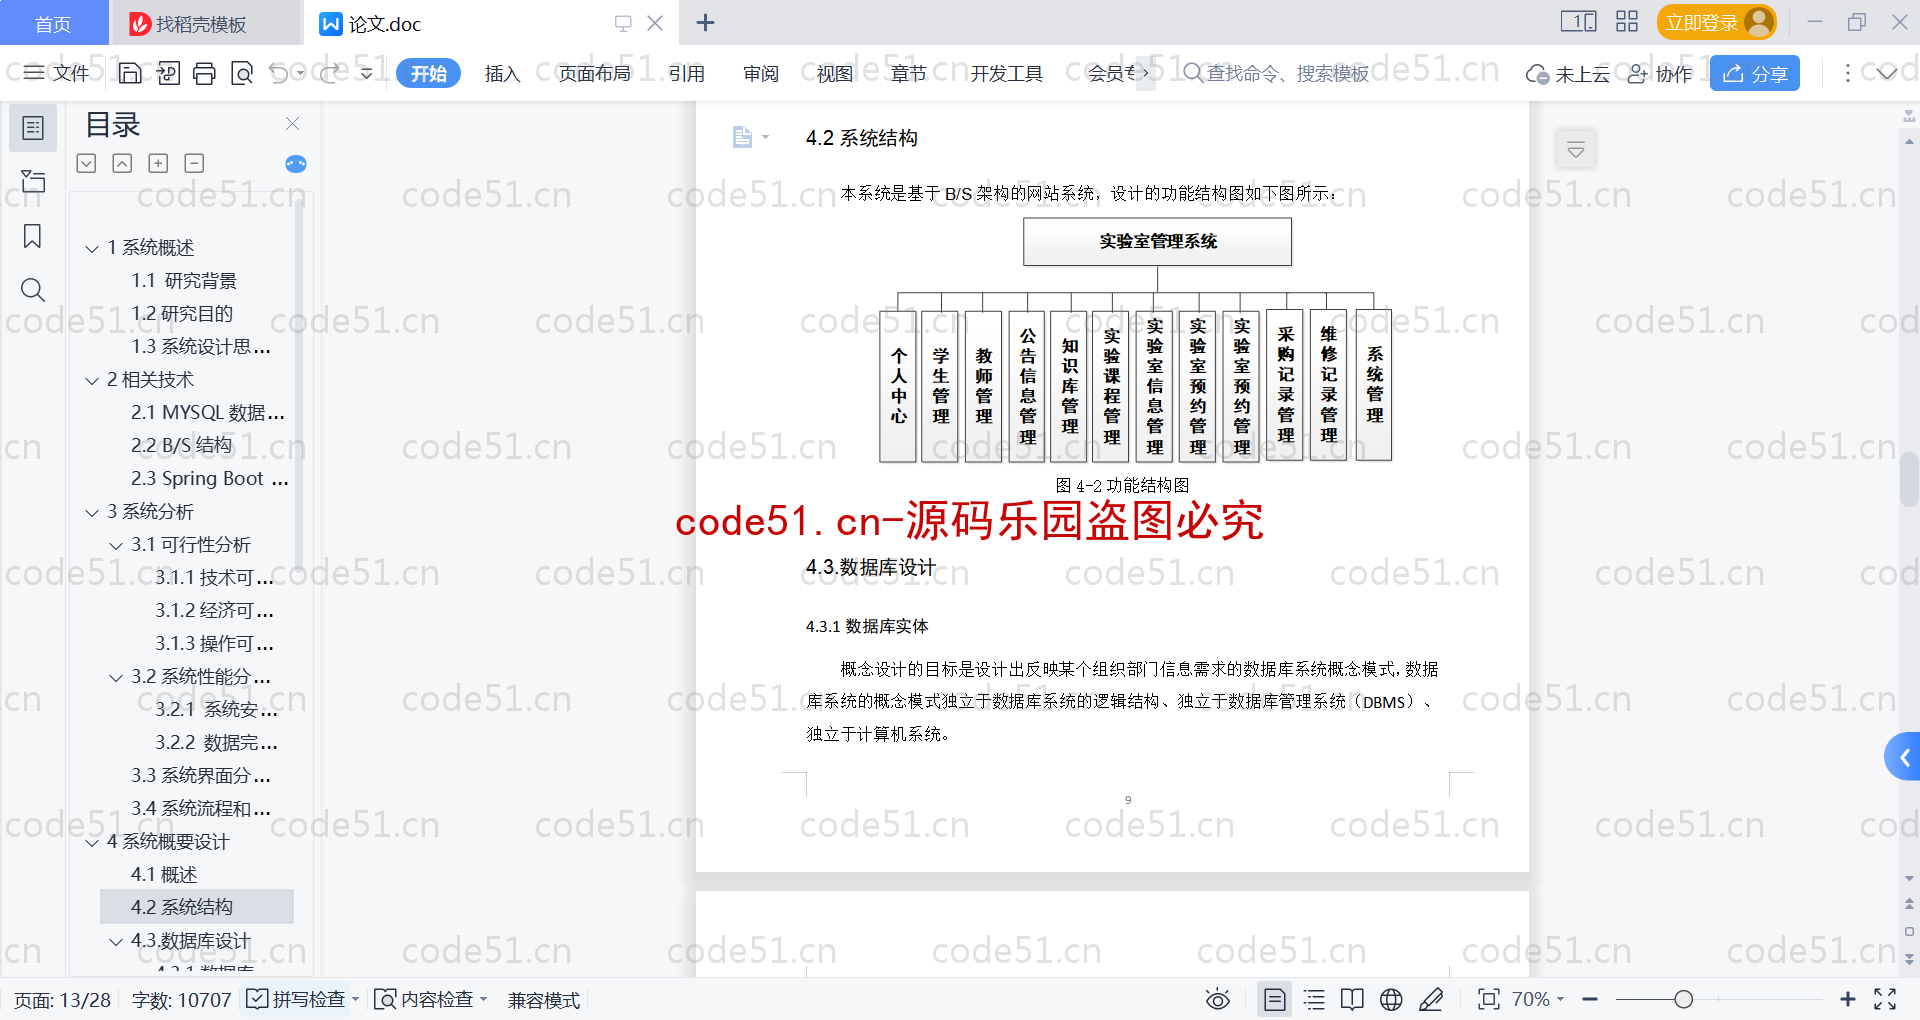Click the Redo arrow icon

coord(330,73)
